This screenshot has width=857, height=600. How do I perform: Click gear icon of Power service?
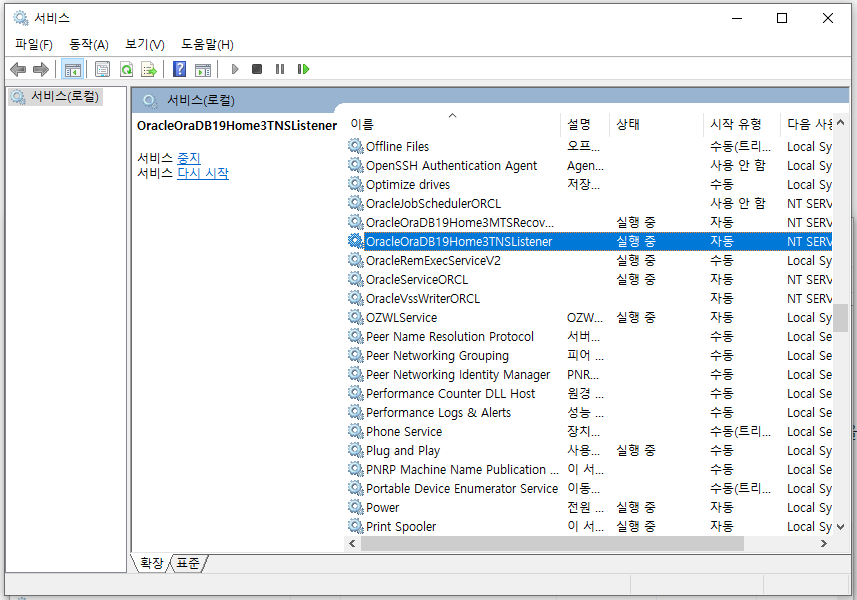coord(356,507)
